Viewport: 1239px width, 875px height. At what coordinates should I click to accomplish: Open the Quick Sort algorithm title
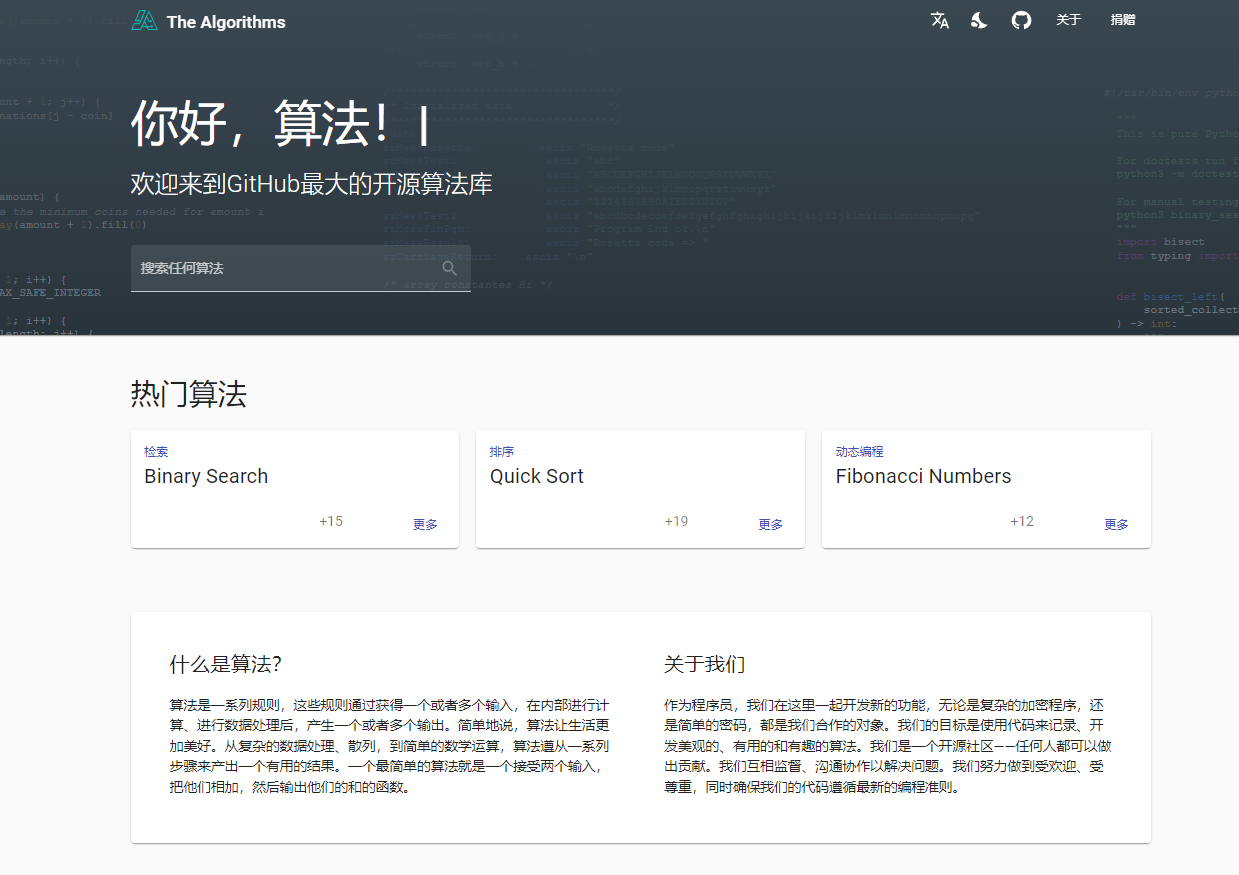536,476
